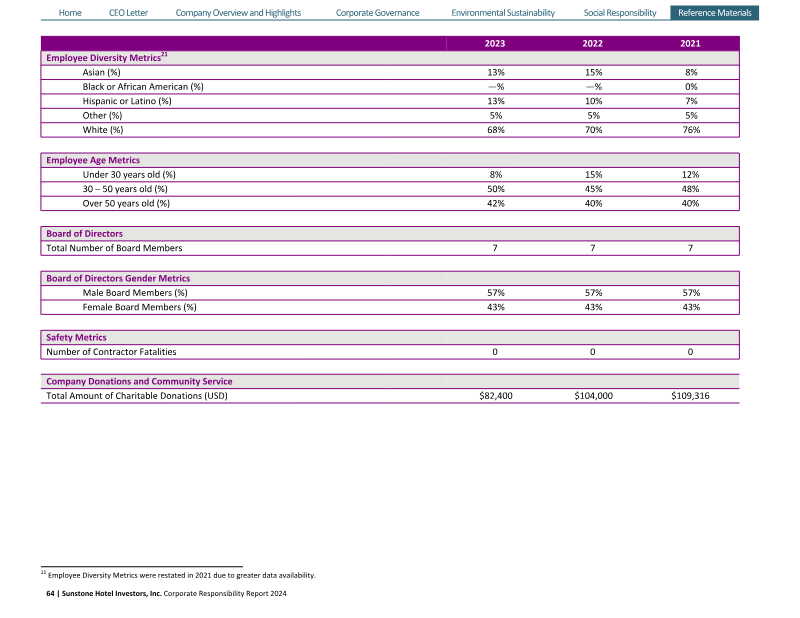Screen dimensions: 800x618
Task: Click the 2022 column header
Action: click(593, 43)
